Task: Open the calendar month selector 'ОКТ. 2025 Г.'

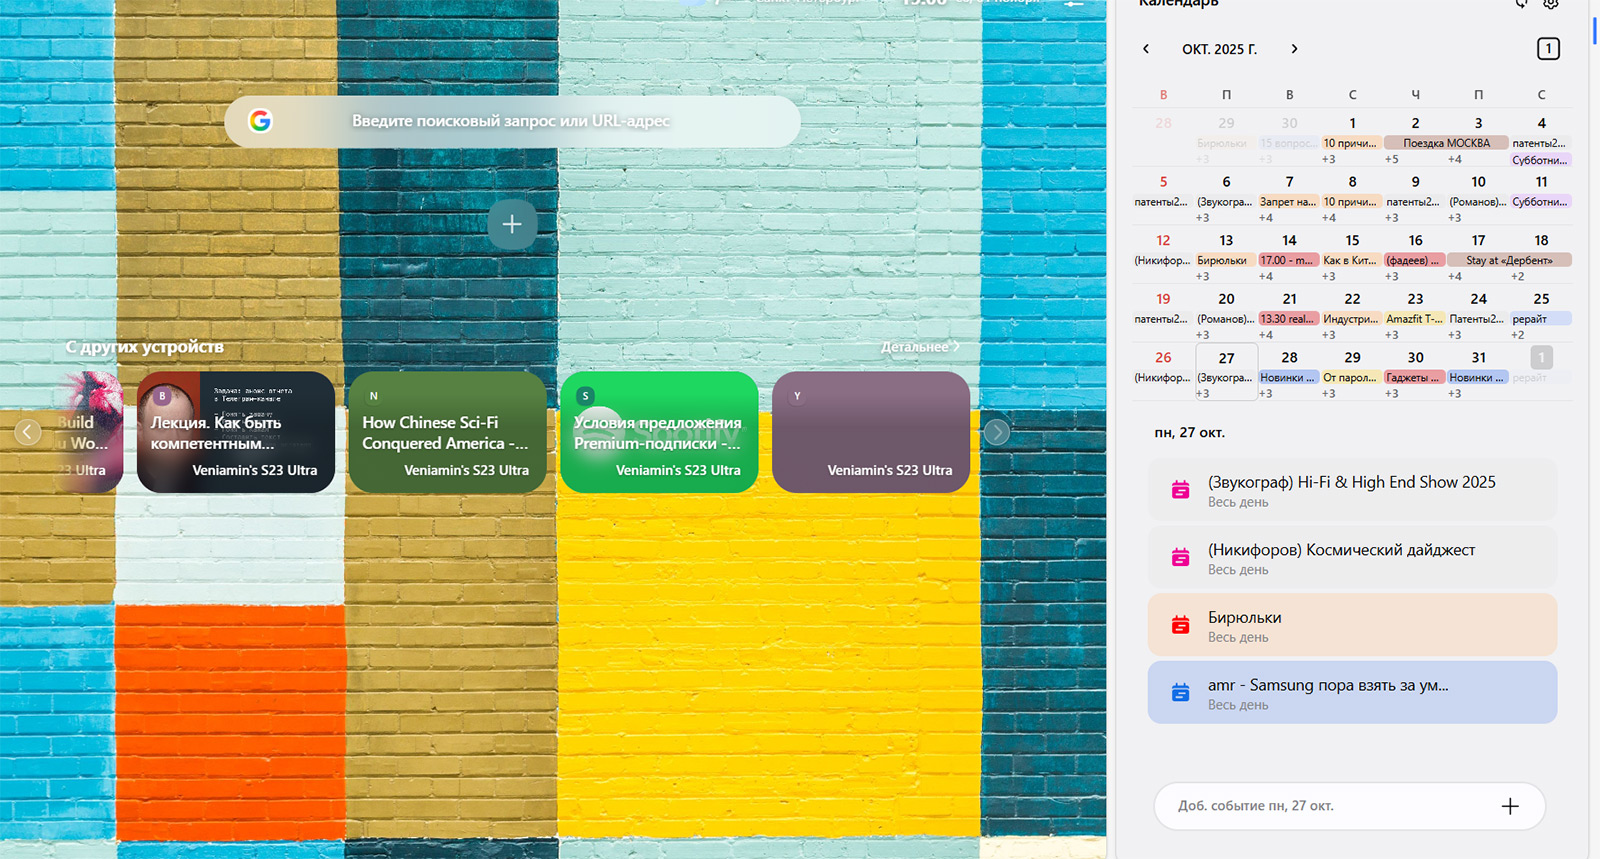Action: pyautogui.click(x=1219, y=49)
